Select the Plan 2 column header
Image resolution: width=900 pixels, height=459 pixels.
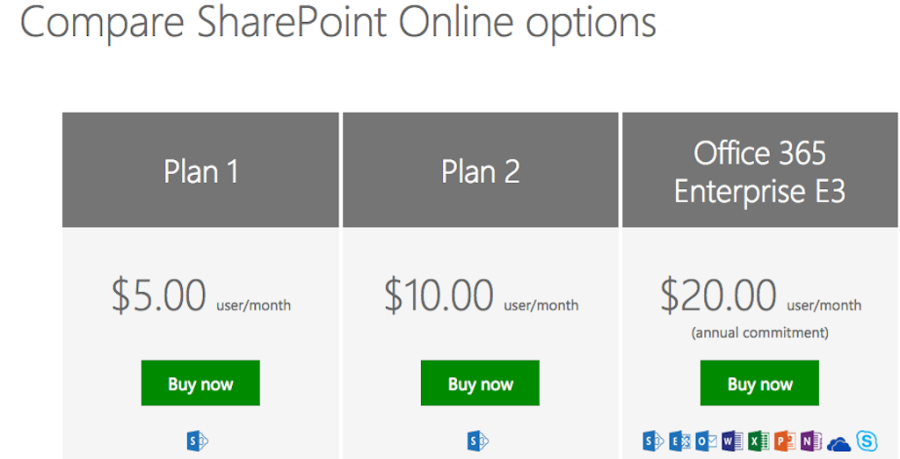480,171
